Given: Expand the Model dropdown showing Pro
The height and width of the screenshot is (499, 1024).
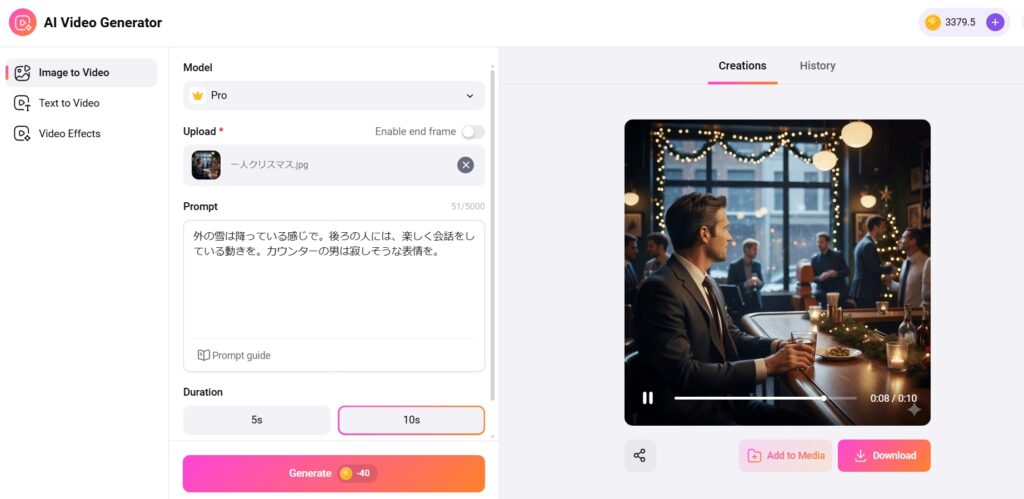Looking at the screenshot, I should (334, 96).
